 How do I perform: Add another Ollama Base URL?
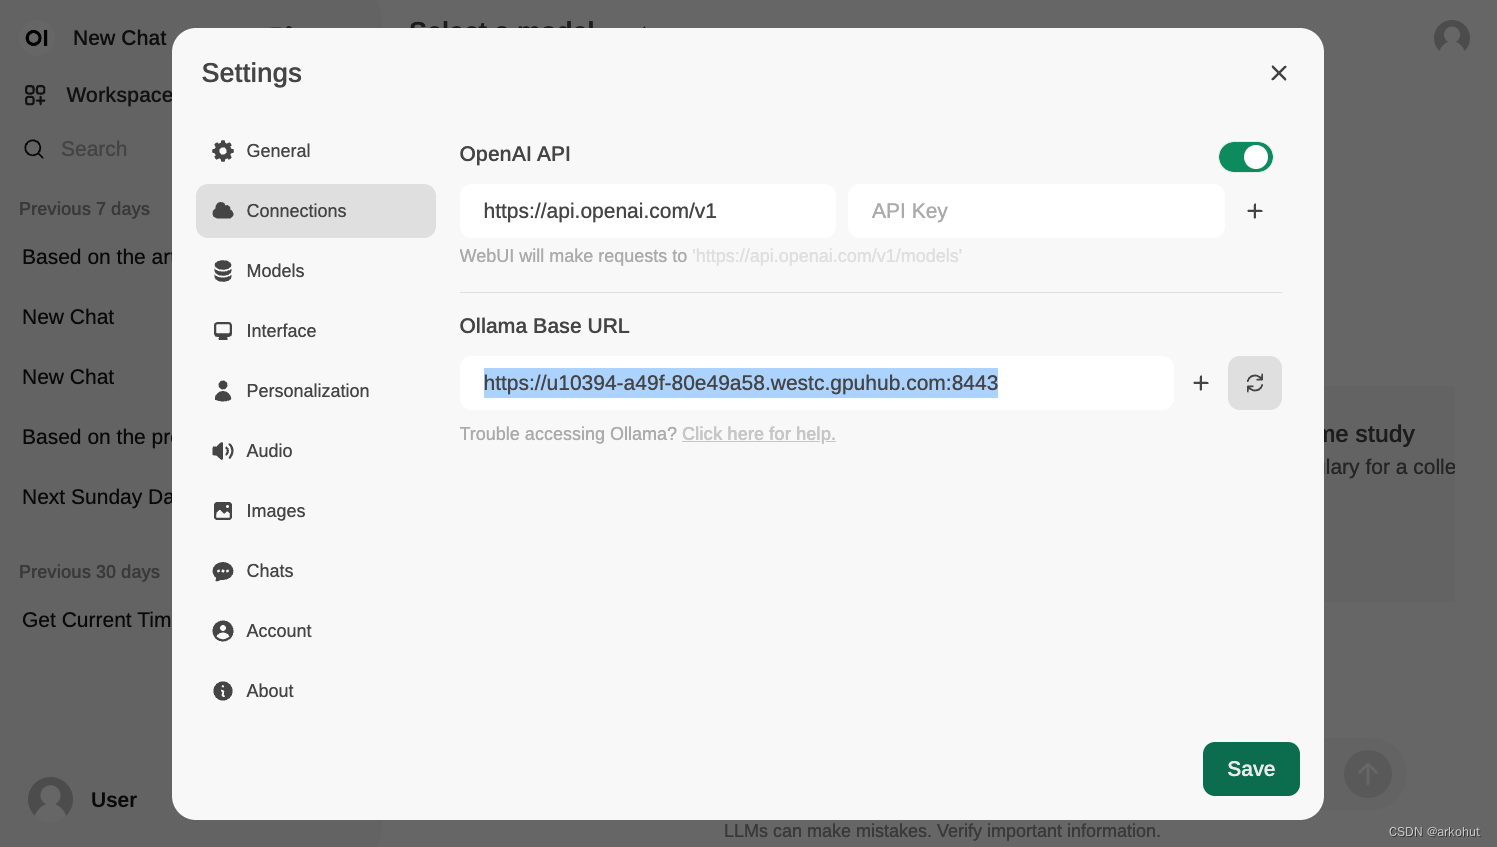pos(1201,383)
